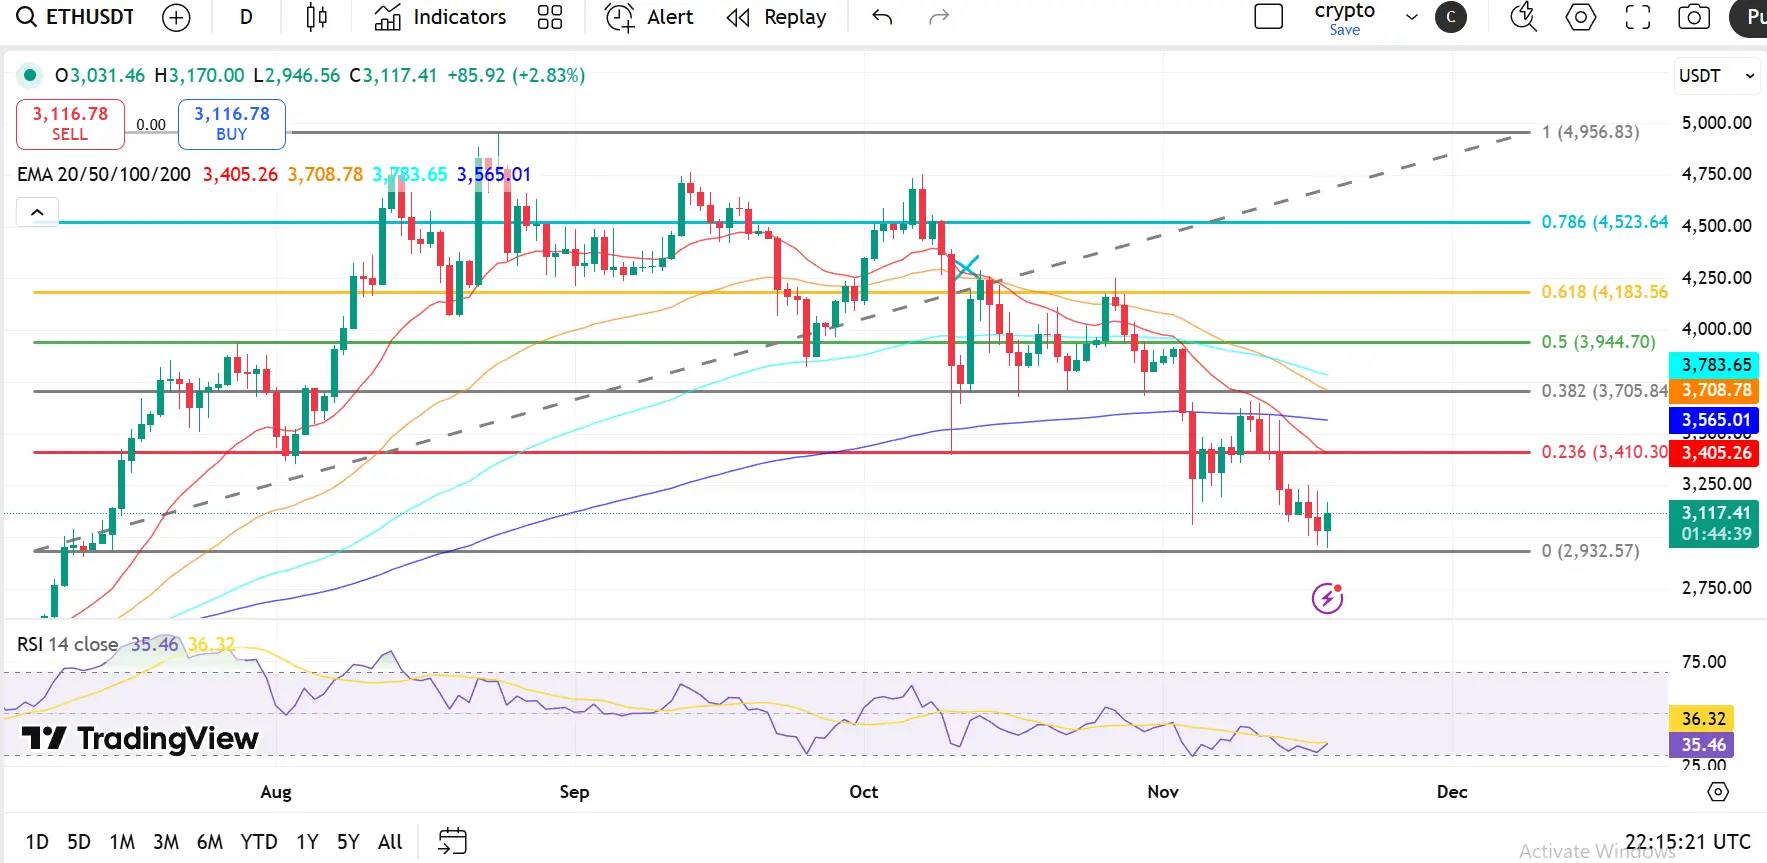Select the EMA 20/50/100/200 indicator legend
Viewport: 1767px width, 863px height.
point(104,174)
